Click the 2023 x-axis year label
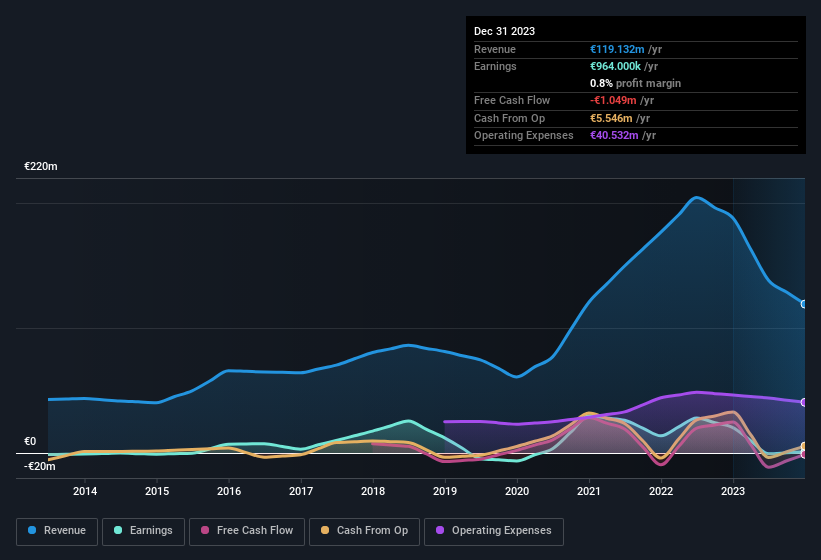The height and width of the screenshot is (560, 821). pyautogui.click(x=733, y=491)
